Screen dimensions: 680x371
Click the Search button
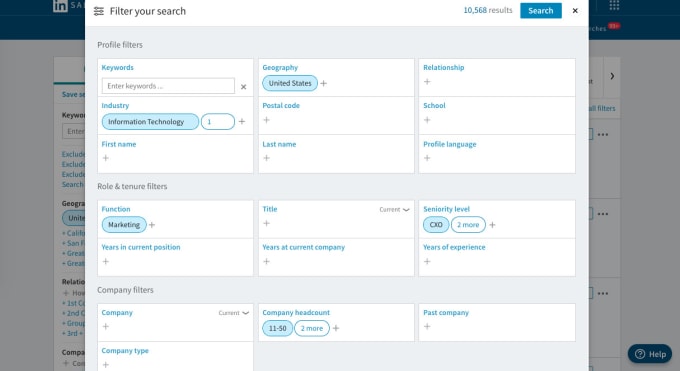(x=540, y=11)
